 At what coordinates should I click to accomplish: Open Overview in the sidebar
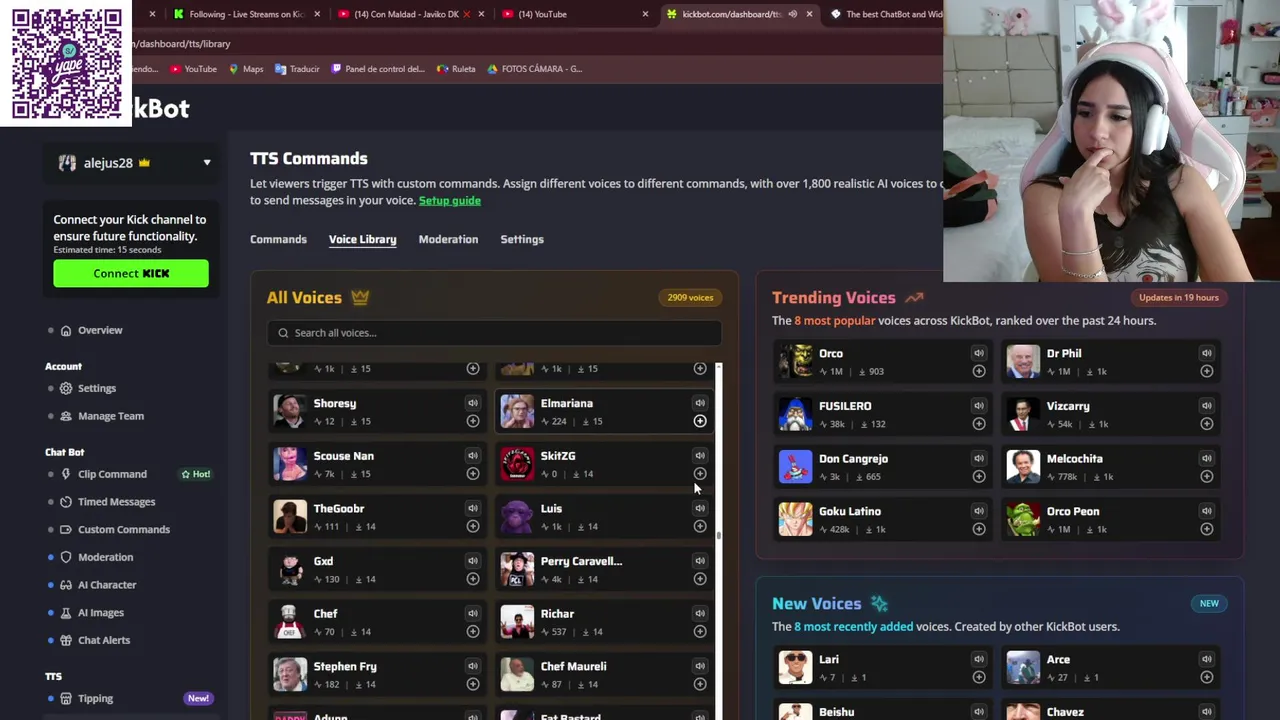tap(100, 330)
